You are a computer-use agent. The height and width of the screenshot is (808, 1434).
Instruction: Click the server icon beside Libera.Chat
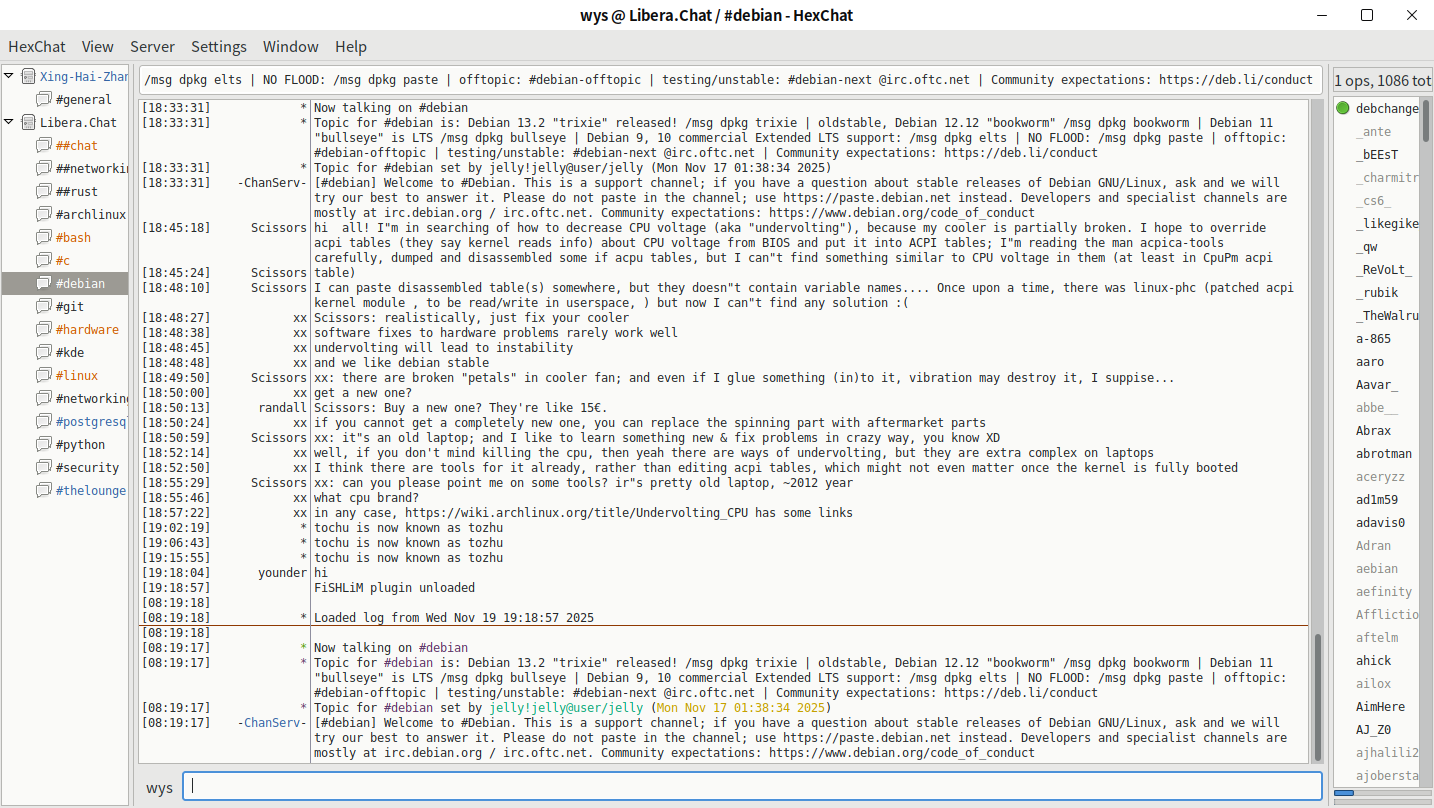[x=28, y=123]
